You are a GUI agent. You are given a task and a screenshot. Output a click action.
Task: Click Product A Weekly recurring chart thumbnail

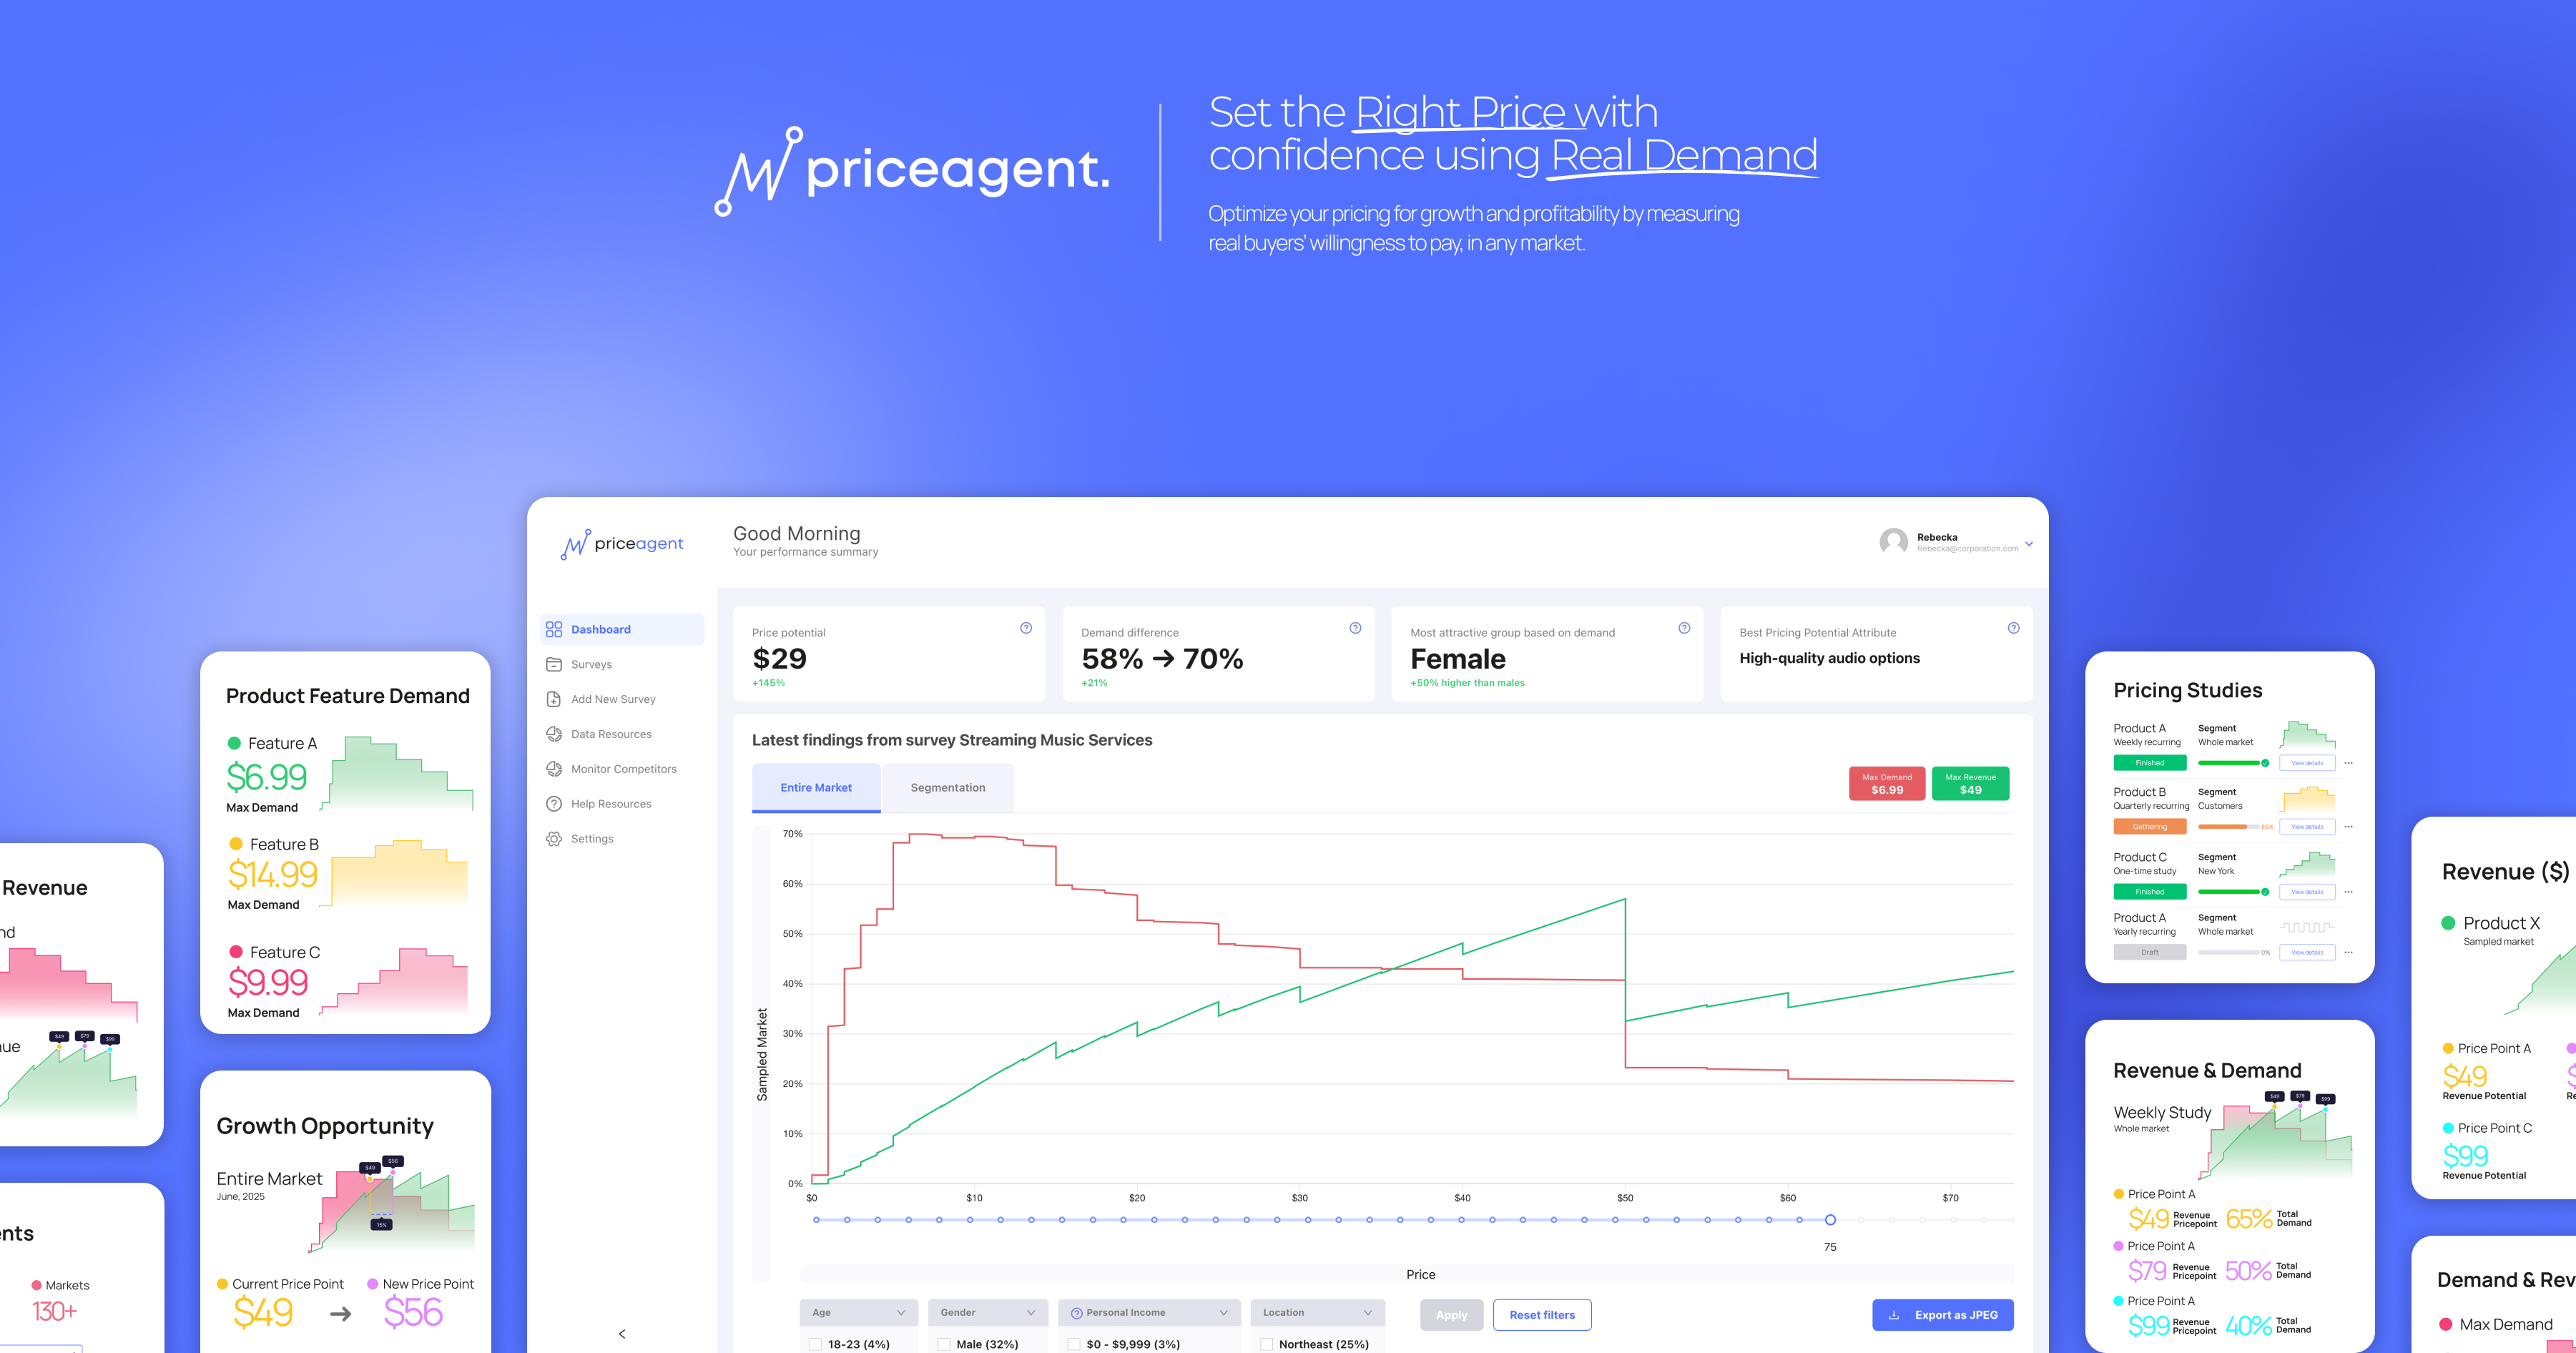pyautogui.click(x=2307, y=735)
